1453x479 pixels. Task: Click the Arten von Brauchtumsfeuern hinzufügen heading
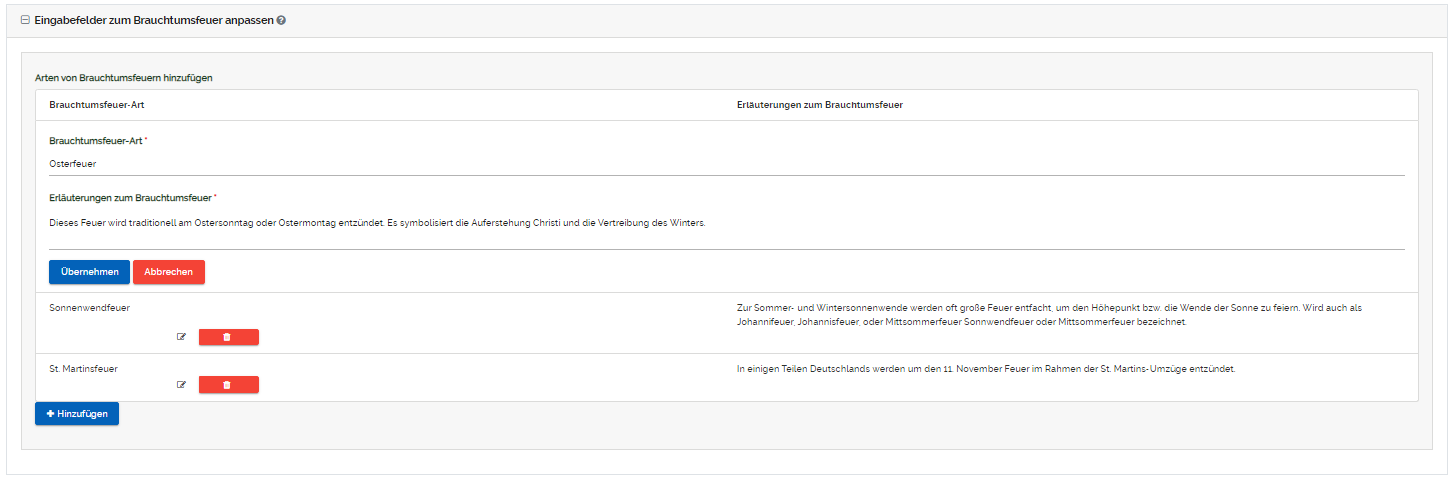click(124, 77)
